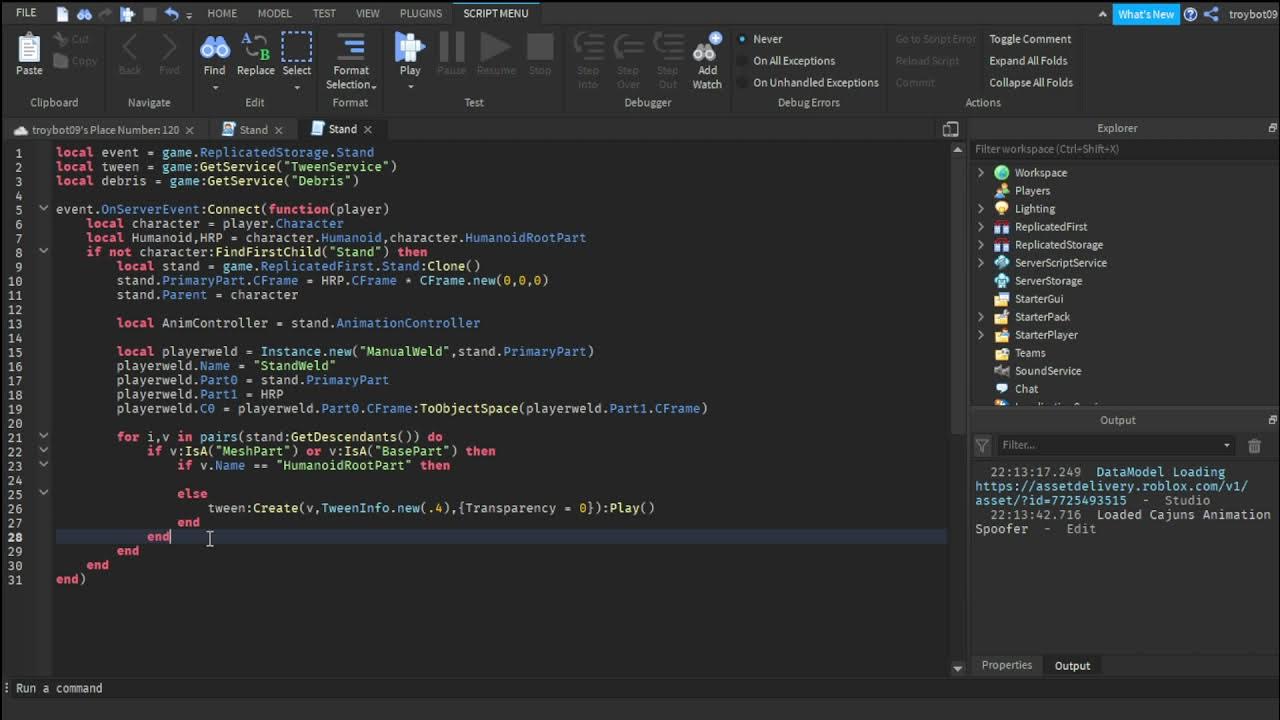The image size is (1280, 720).
Task: Switch to the TEST ribbon tab
Action: 324,14
